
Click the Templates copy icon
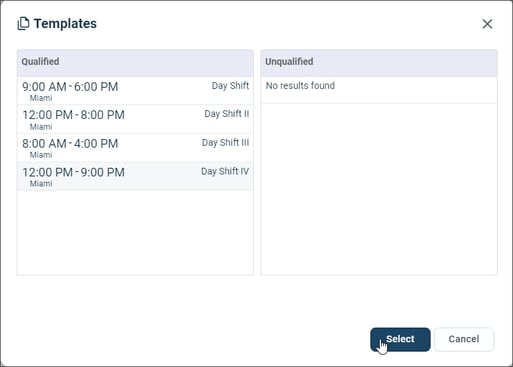23,24
